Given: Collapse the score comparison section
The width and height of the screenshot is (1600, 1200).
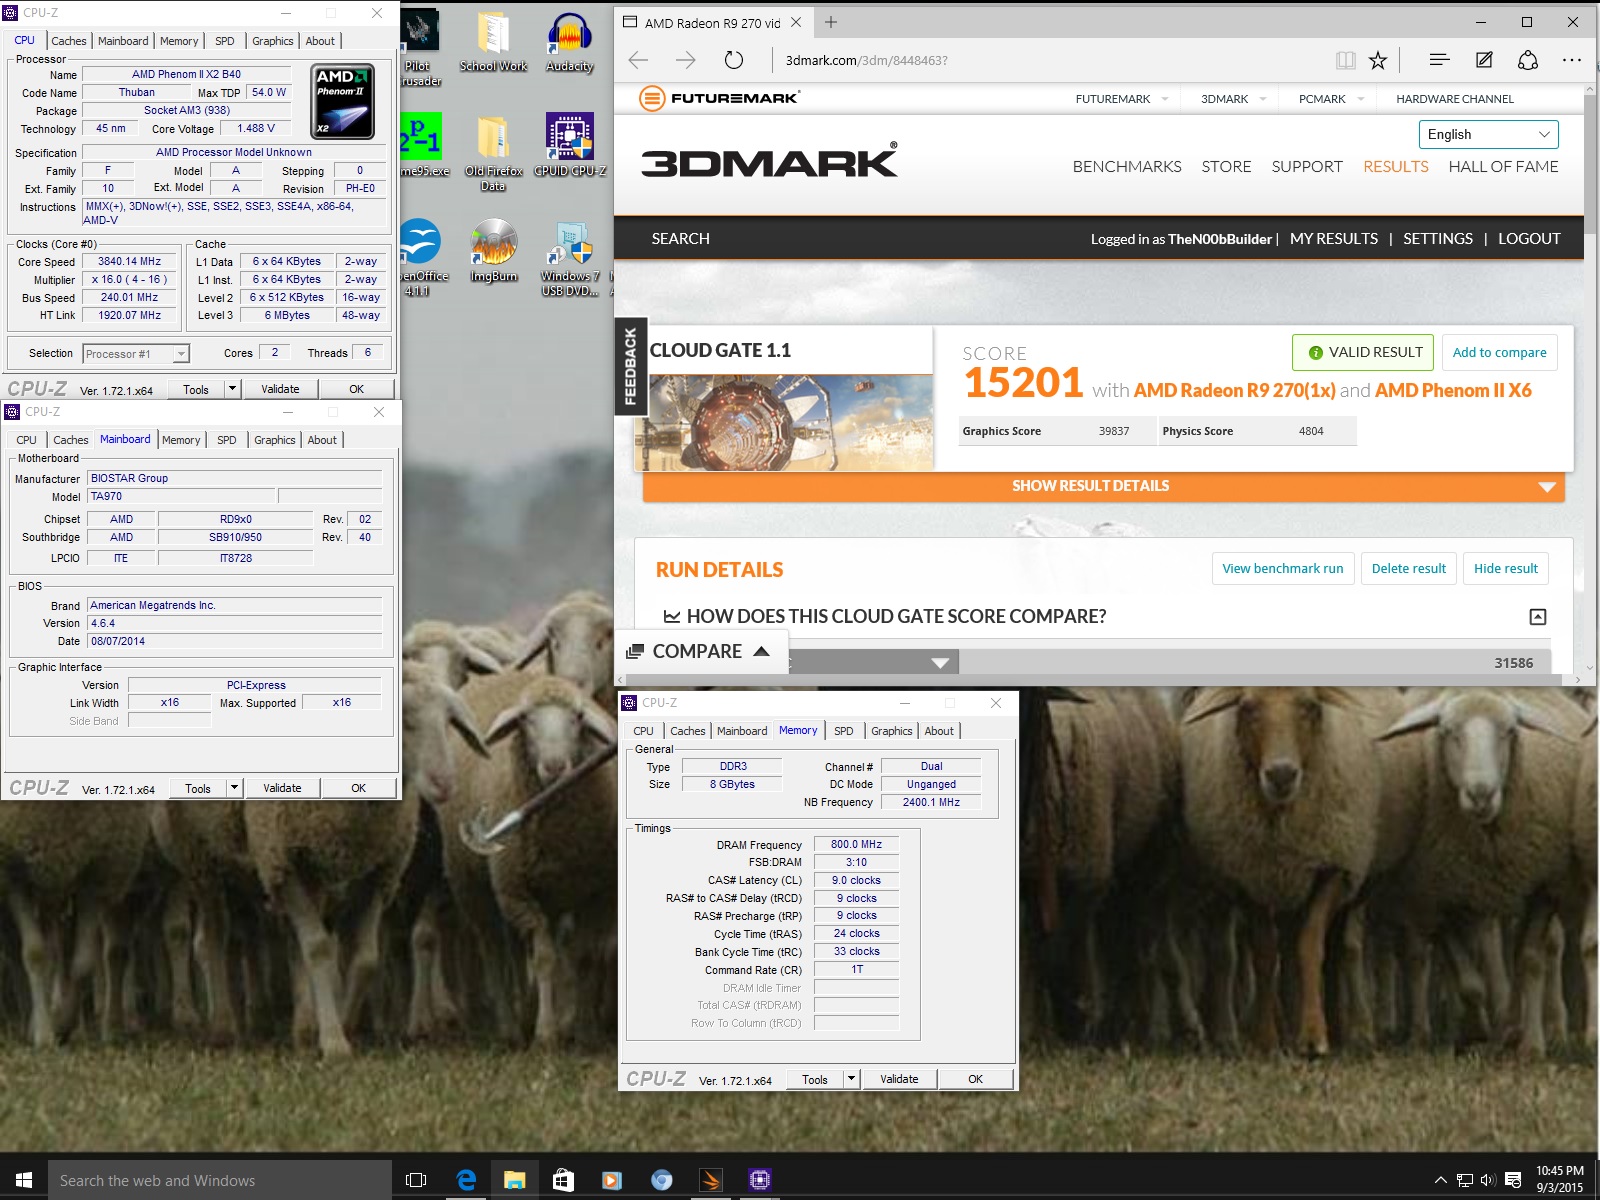Looking at the screenshot, I should click(1538, 617).
